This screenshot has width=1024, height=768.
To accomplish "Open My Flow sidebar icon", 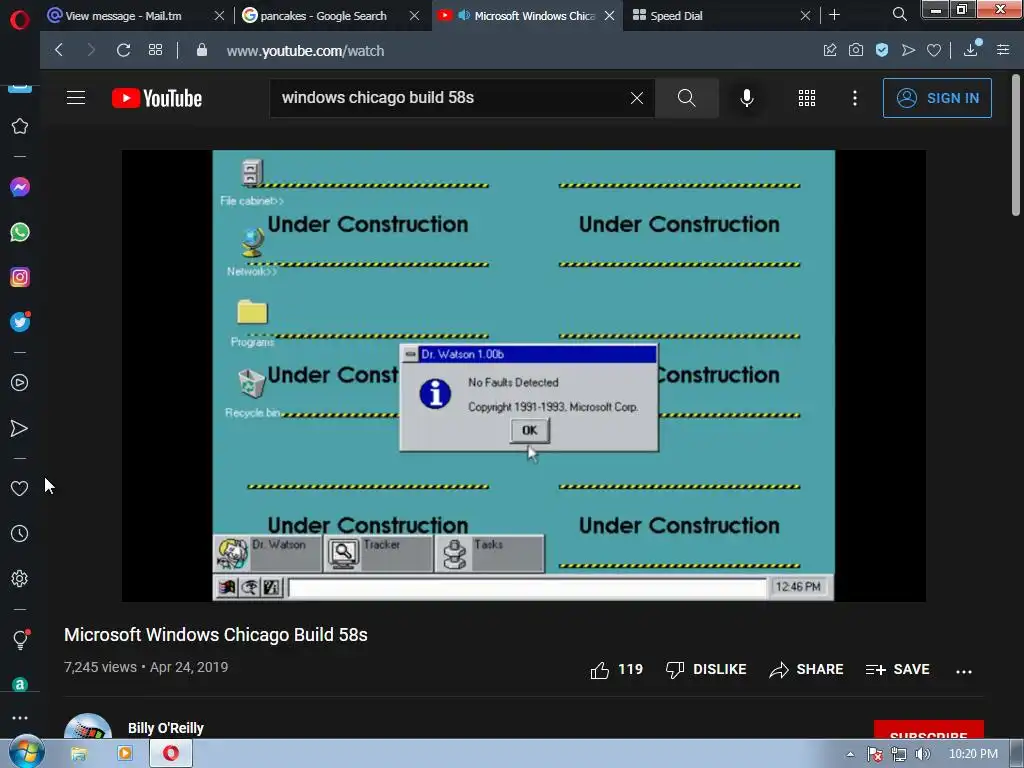I will (20, 428).
